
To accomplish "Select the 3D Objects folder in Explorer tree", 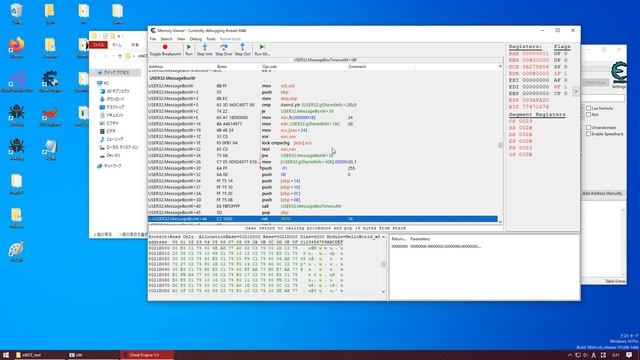I will [x=118, y=91].
